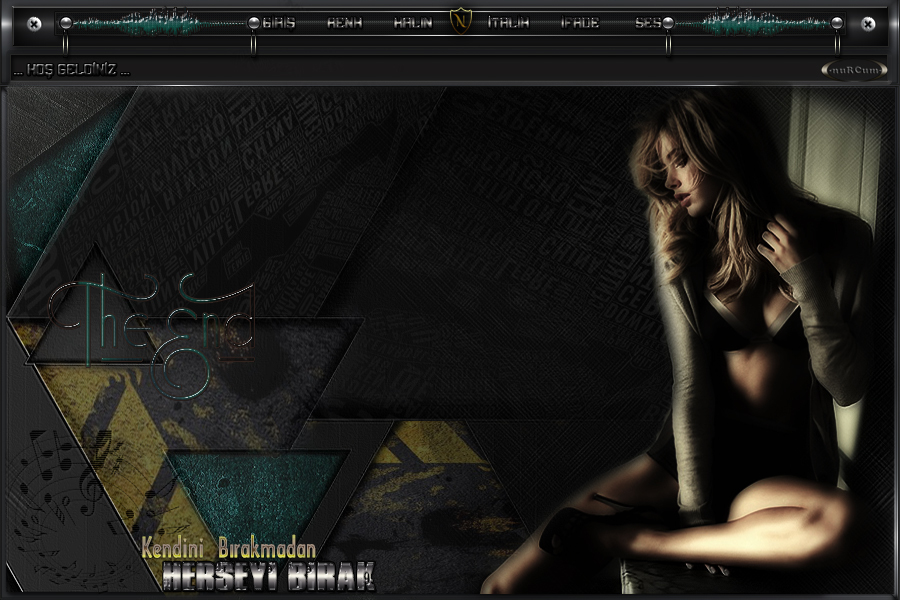Click the left teal audio waveform
The image size is (900, 600).
153,22
